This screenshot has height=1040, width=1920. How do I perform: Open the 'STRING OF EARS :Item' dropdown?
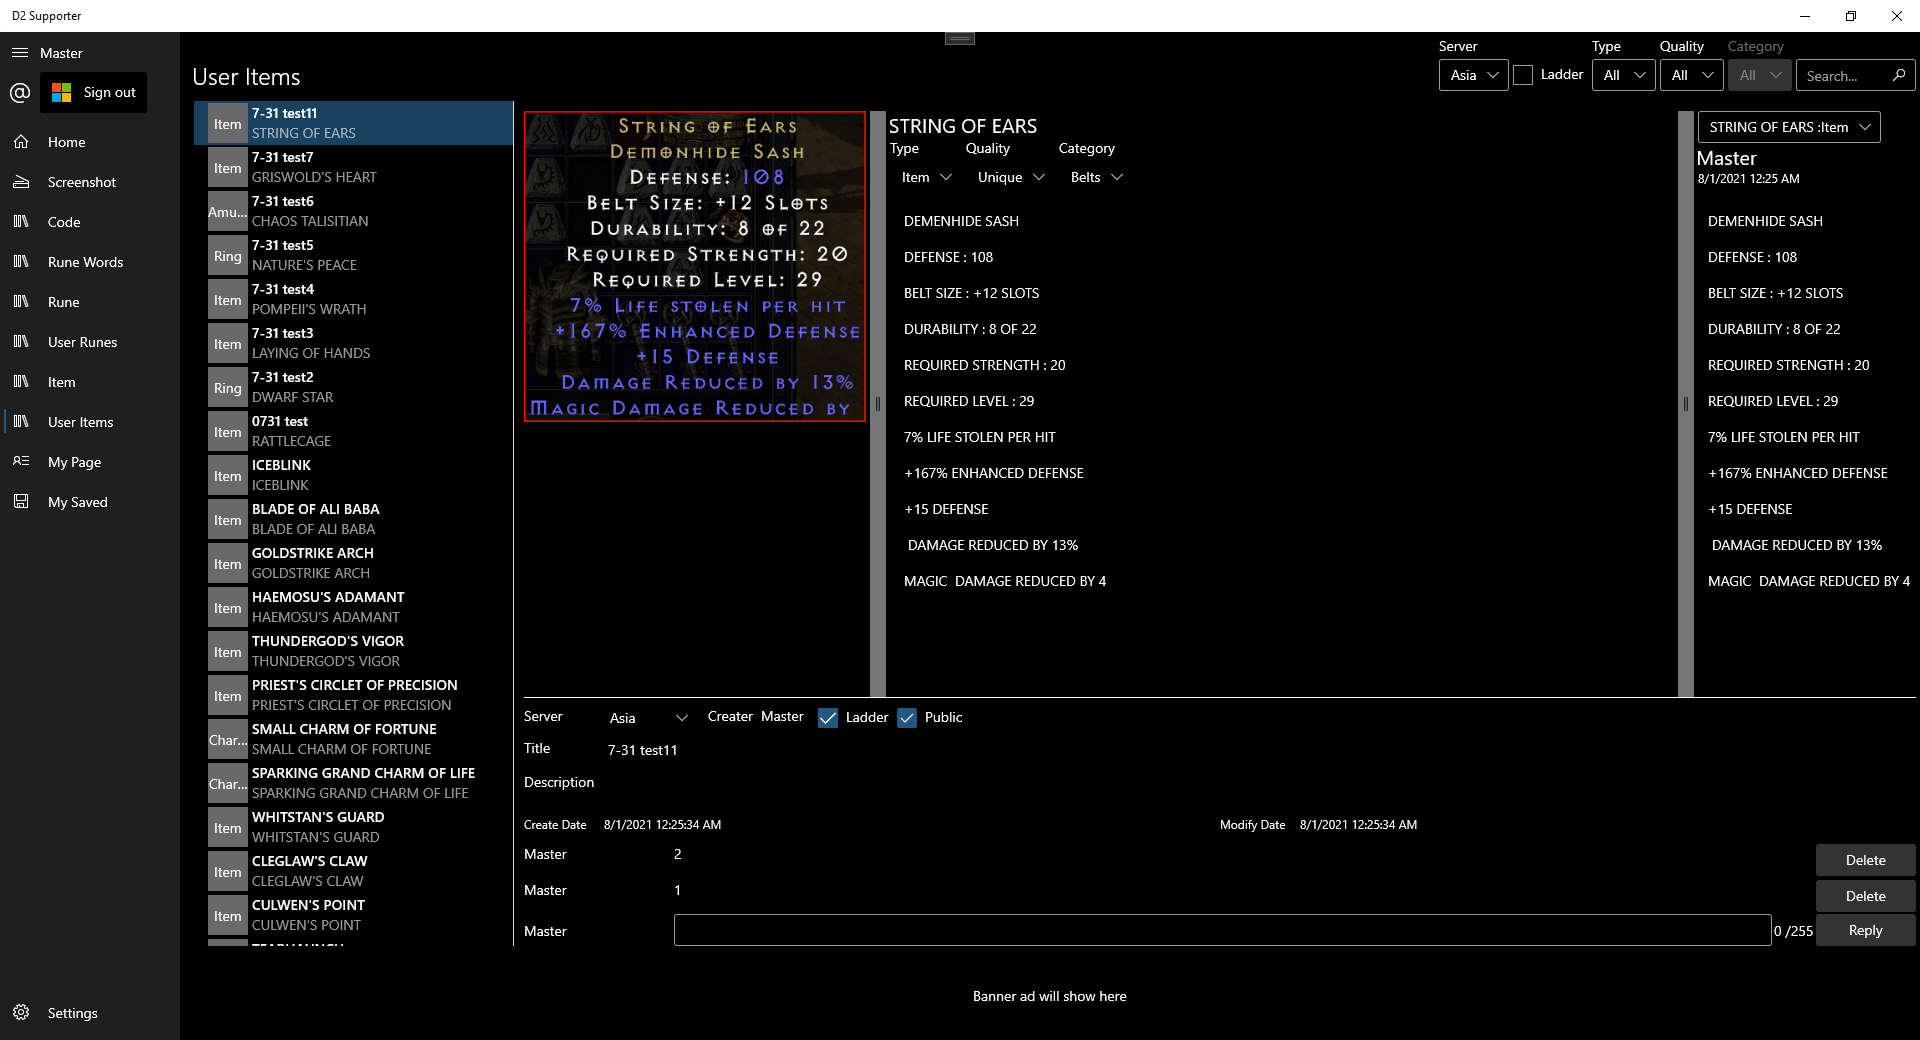(x=1789, y=127)
